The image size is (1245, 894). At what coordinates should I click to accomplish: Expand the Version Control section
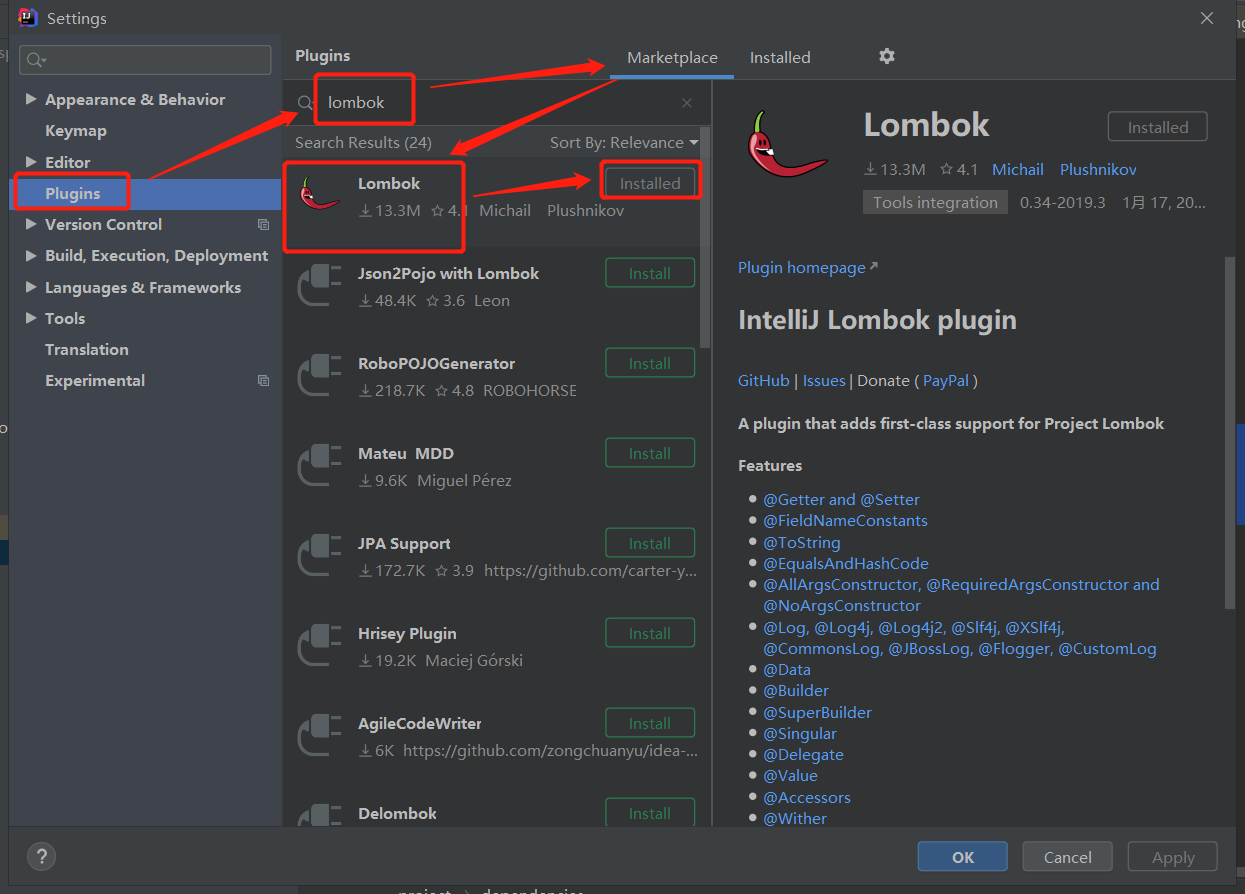(31, 224)
